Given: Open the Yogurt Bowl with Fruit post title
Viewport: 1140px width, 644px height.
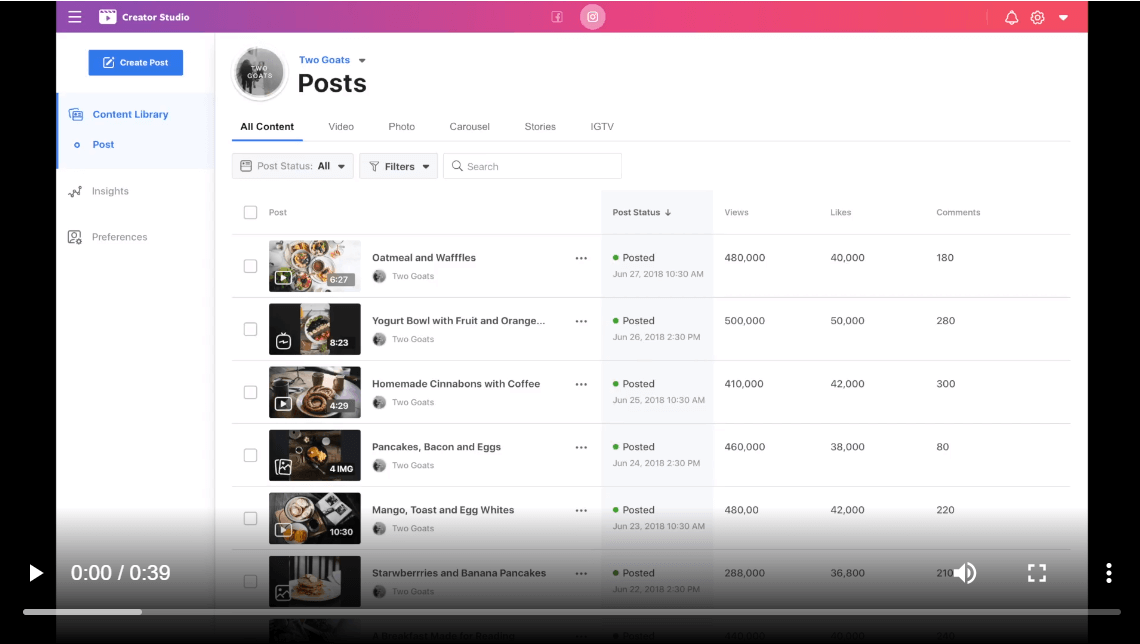Looking at the screenshot, I should click(x=458, y=321).
